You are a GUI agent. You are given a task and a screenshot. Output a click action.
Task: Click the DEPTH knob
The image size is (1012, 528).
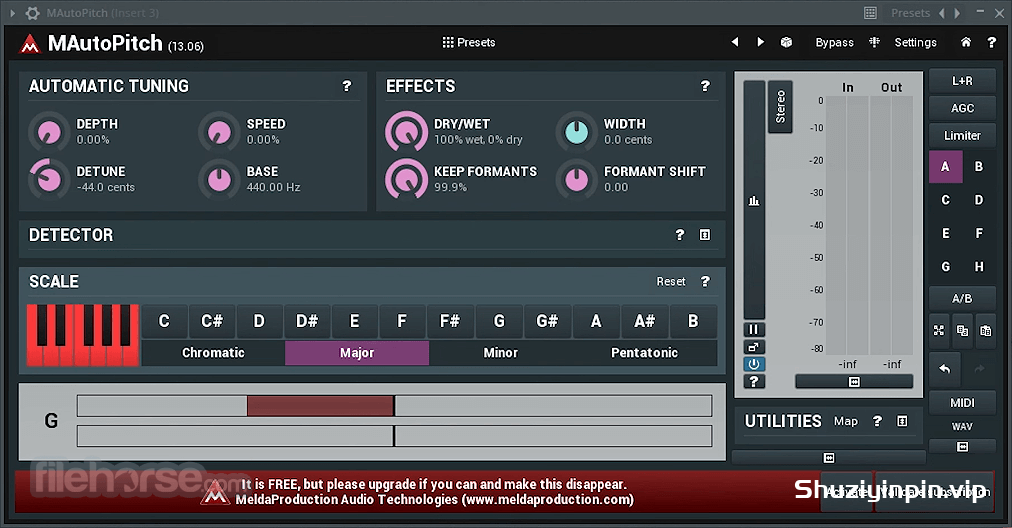tap(49, 132)
